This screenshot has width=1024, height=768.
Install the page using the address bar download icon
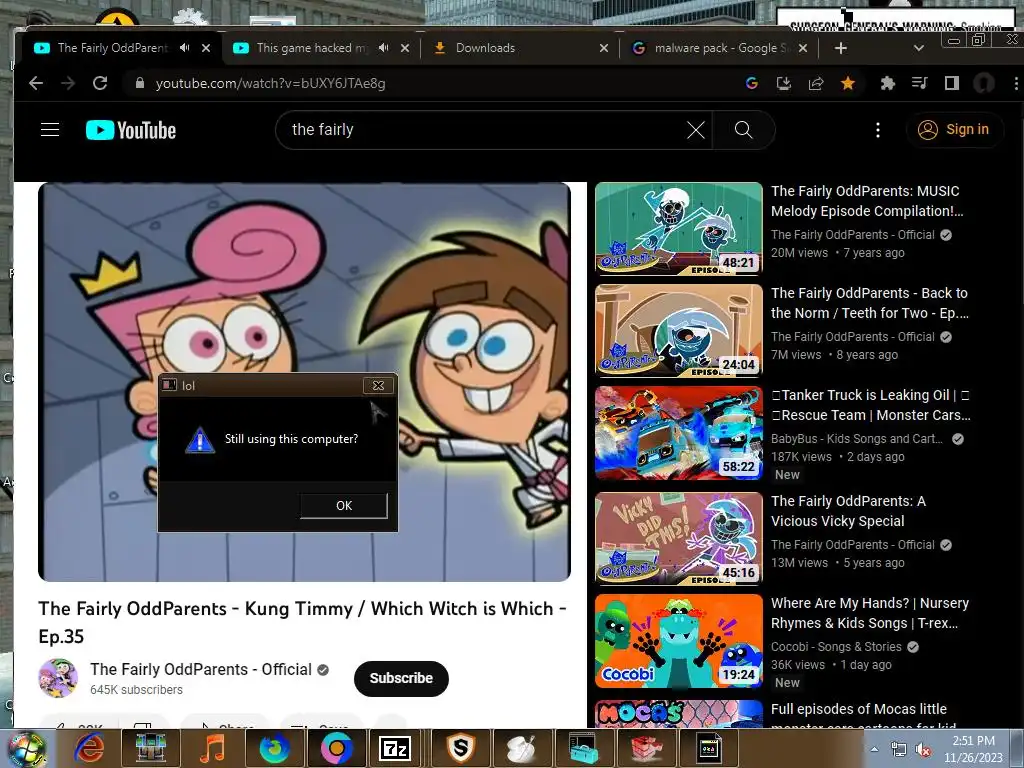[784, 83]
